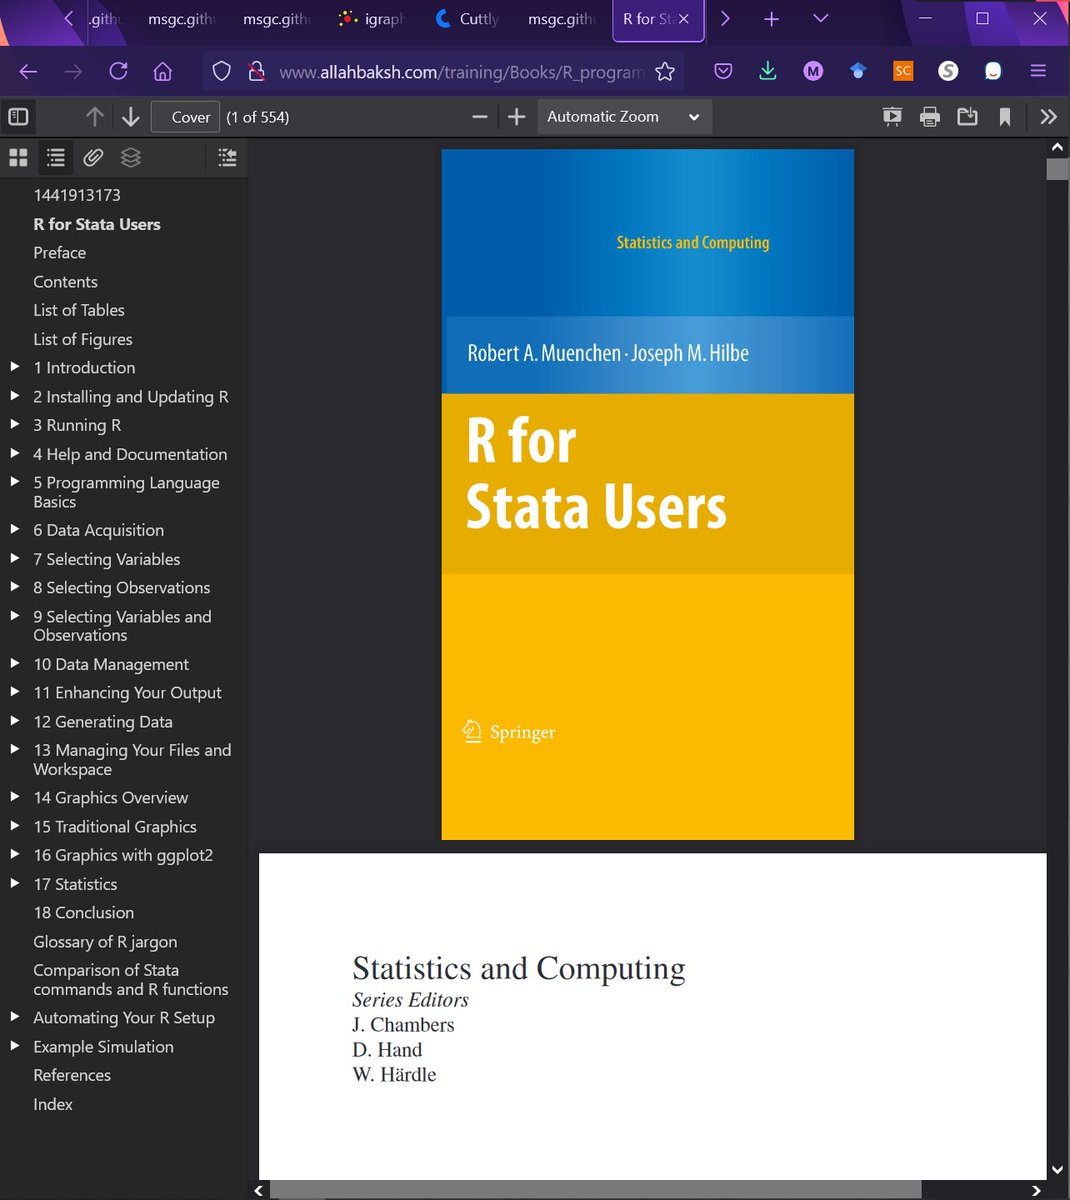Open the 18 Conclusion entry

[x=84, y=913]
